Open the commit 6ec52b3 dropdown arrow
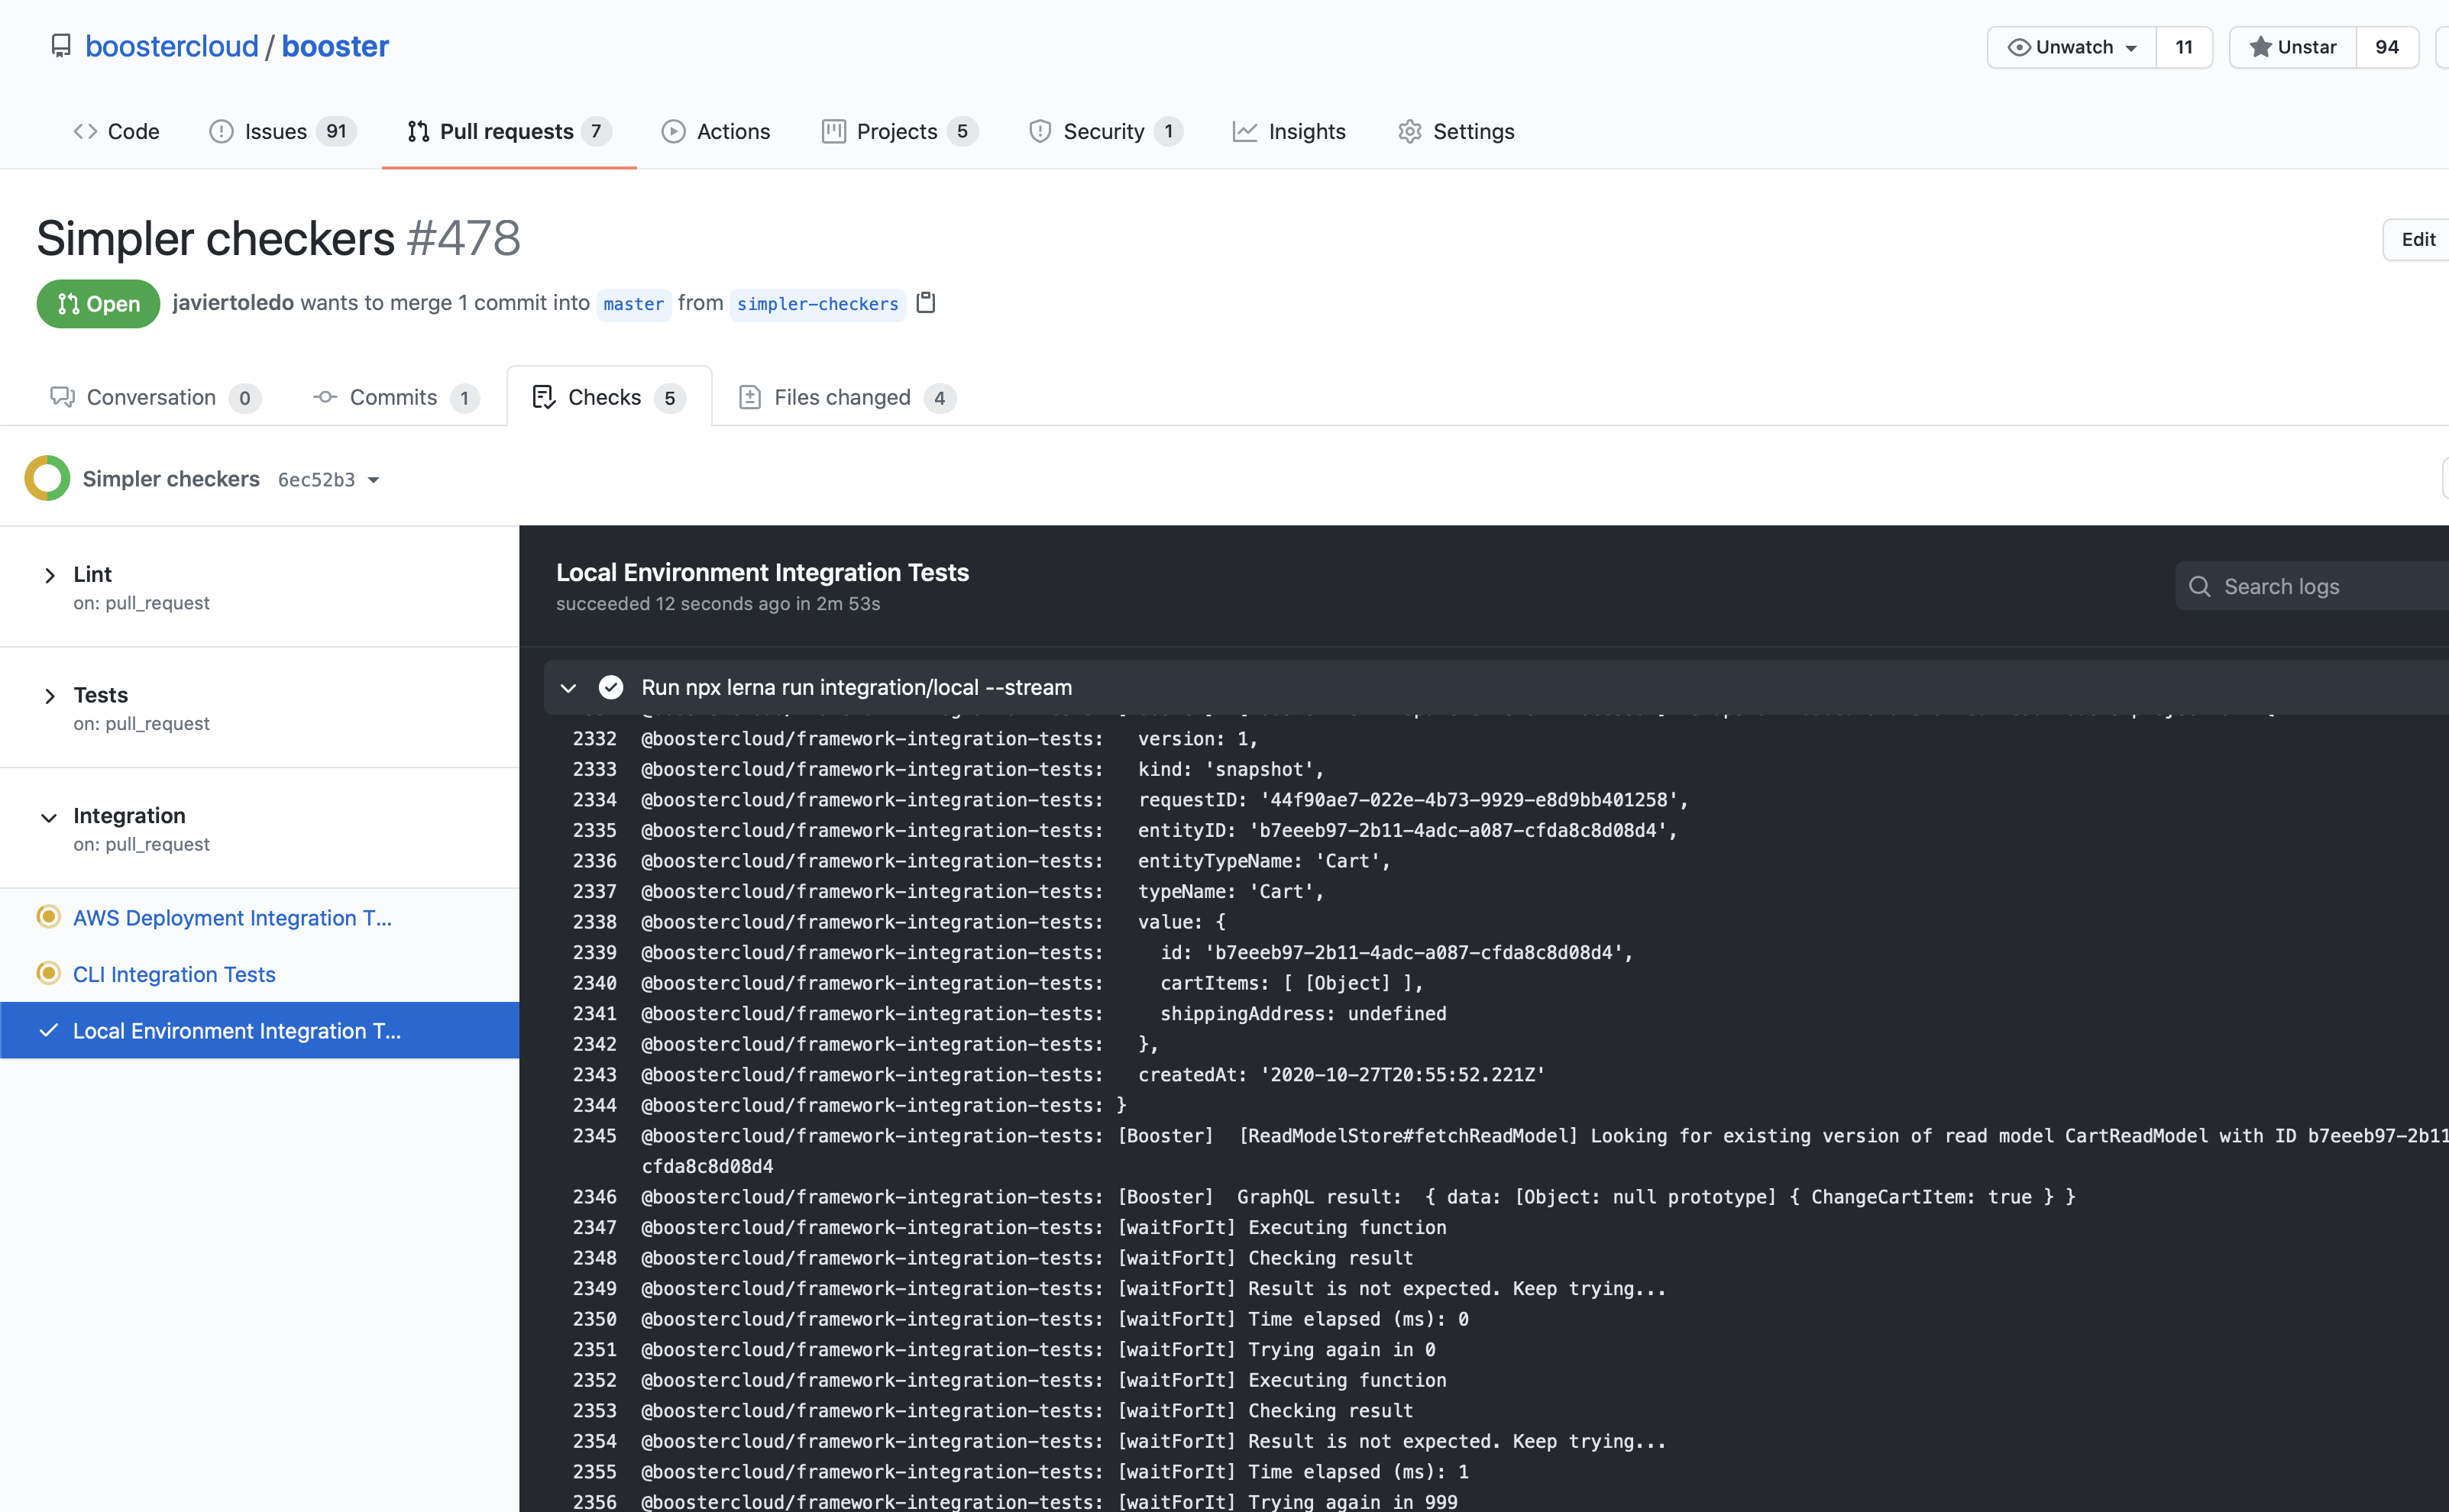The width and height of the screenshot is (2449, 1512). 374,480
